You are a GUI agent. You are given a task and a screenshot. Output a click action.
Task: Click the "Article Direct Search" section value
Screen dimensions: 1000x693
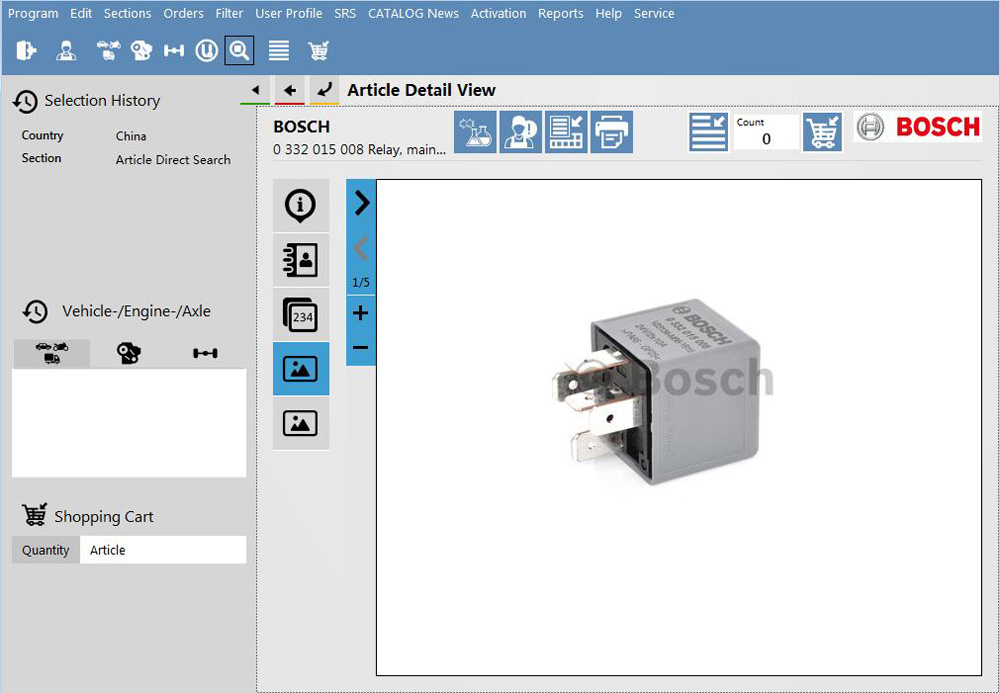coord(173,160)
